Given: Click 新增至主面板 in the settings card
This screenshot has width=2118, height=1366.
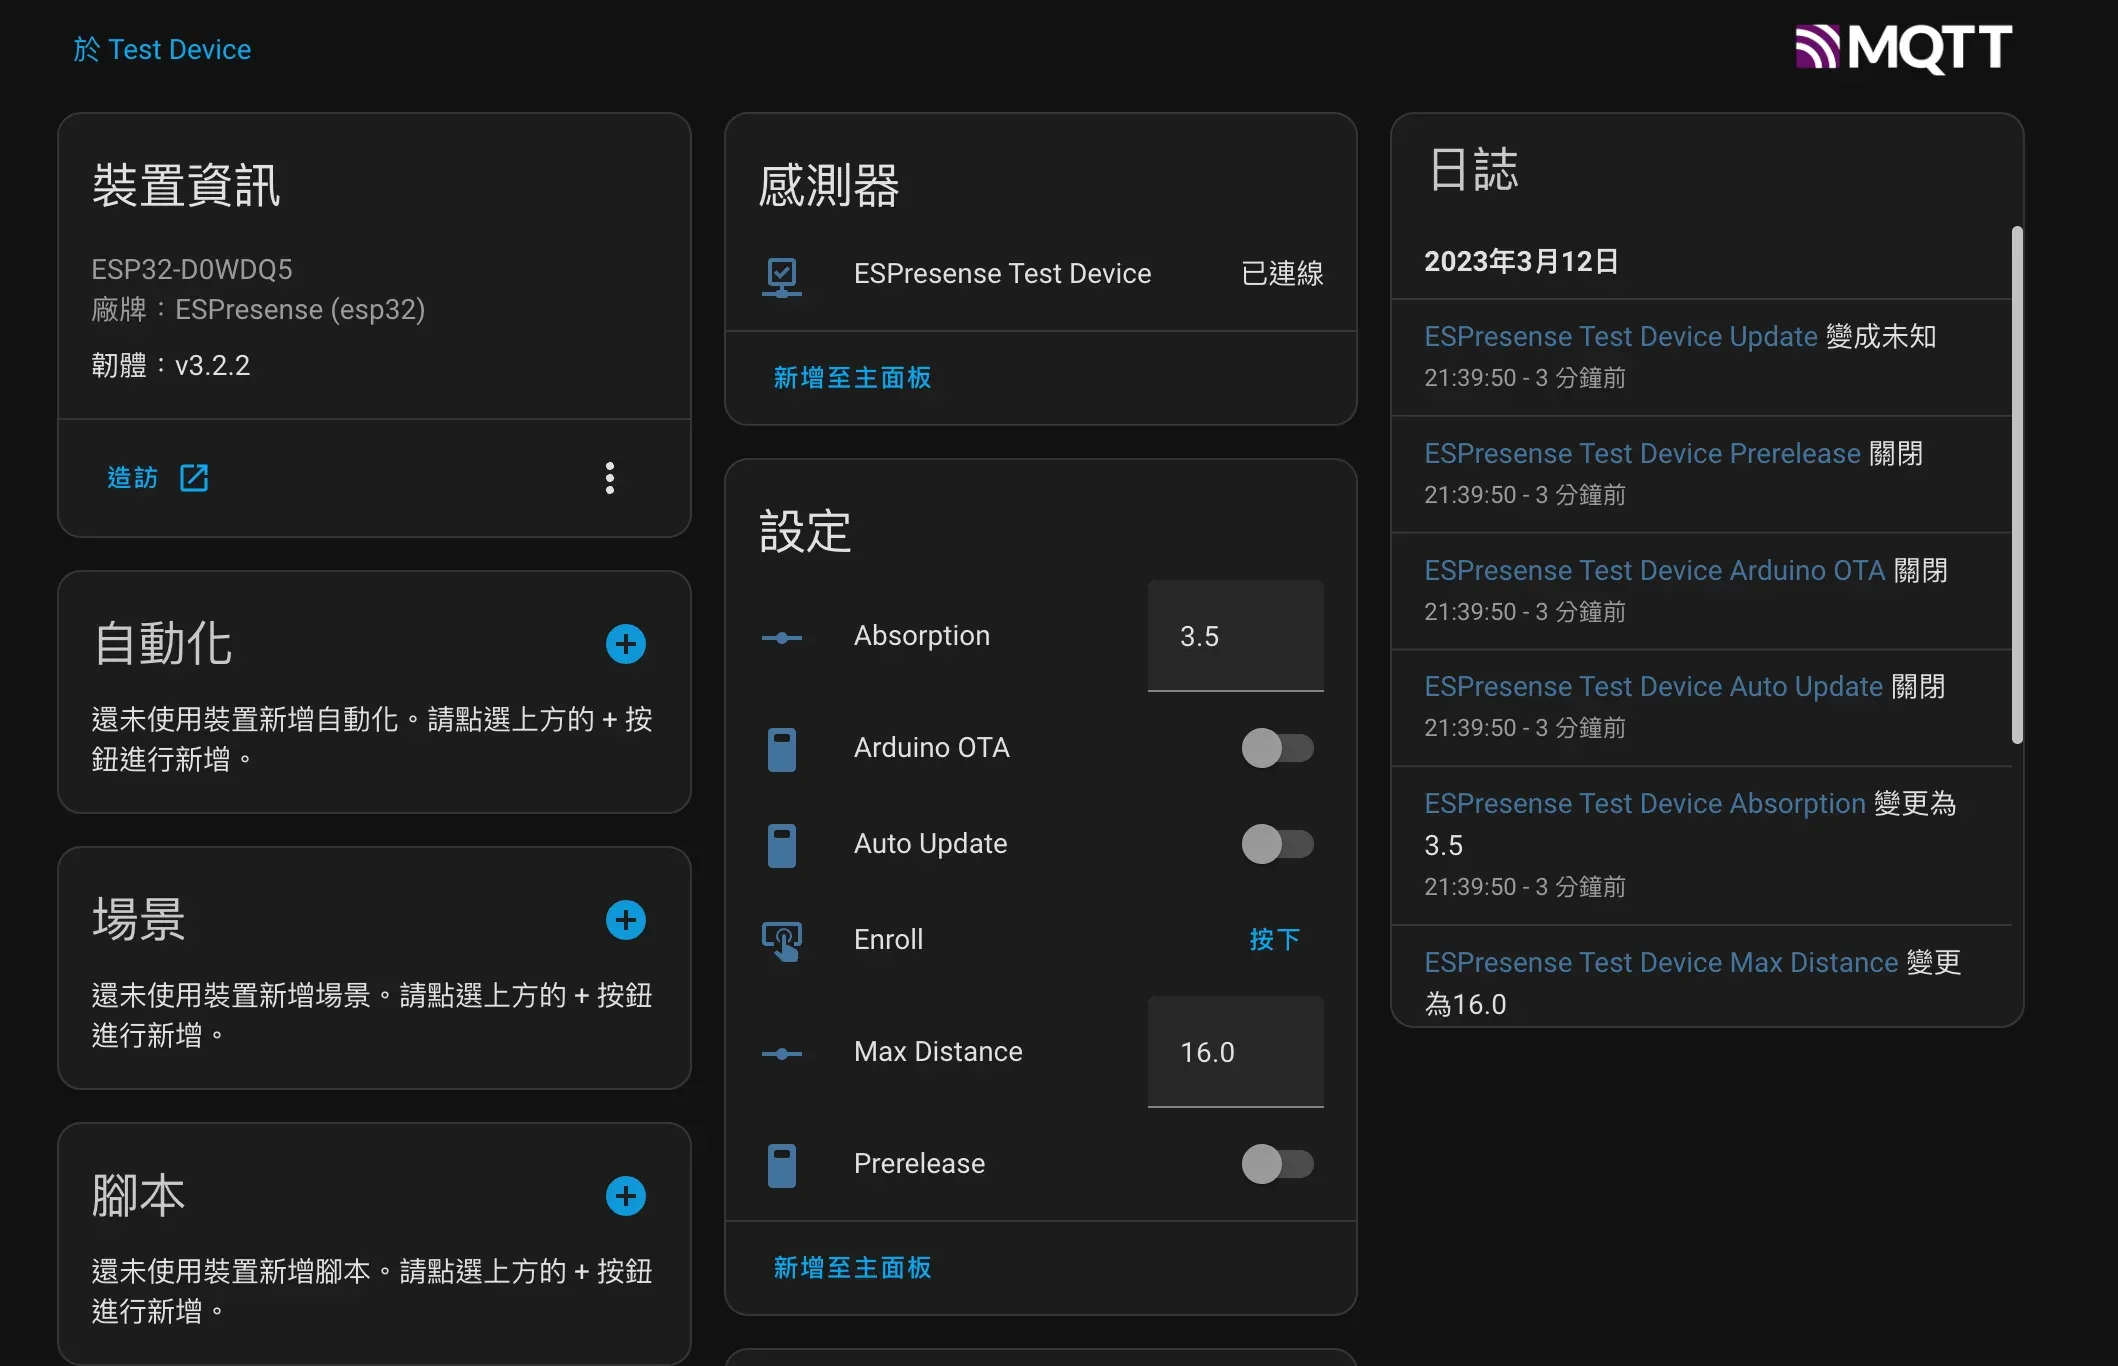Looking at the screenshot, I should click(x=852, y=1267).
